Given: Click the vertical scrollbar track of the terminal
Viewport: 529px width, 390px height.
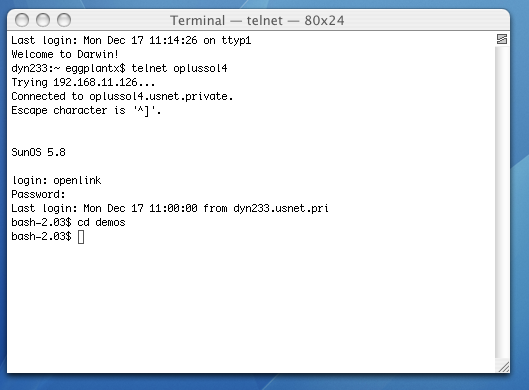Looking at the screenshot, I should point(502,202).
